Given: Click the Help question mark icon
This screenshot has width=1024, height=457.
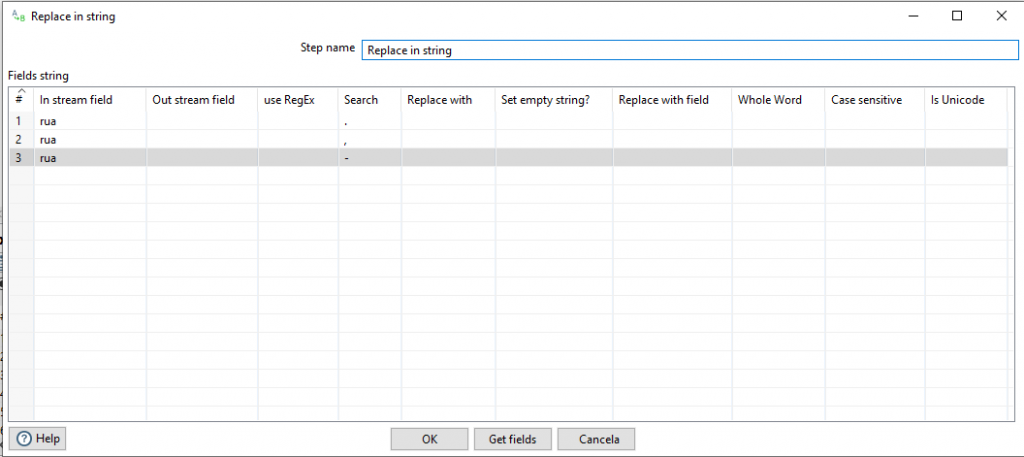Looking at the screenshot, I should 24,439.
